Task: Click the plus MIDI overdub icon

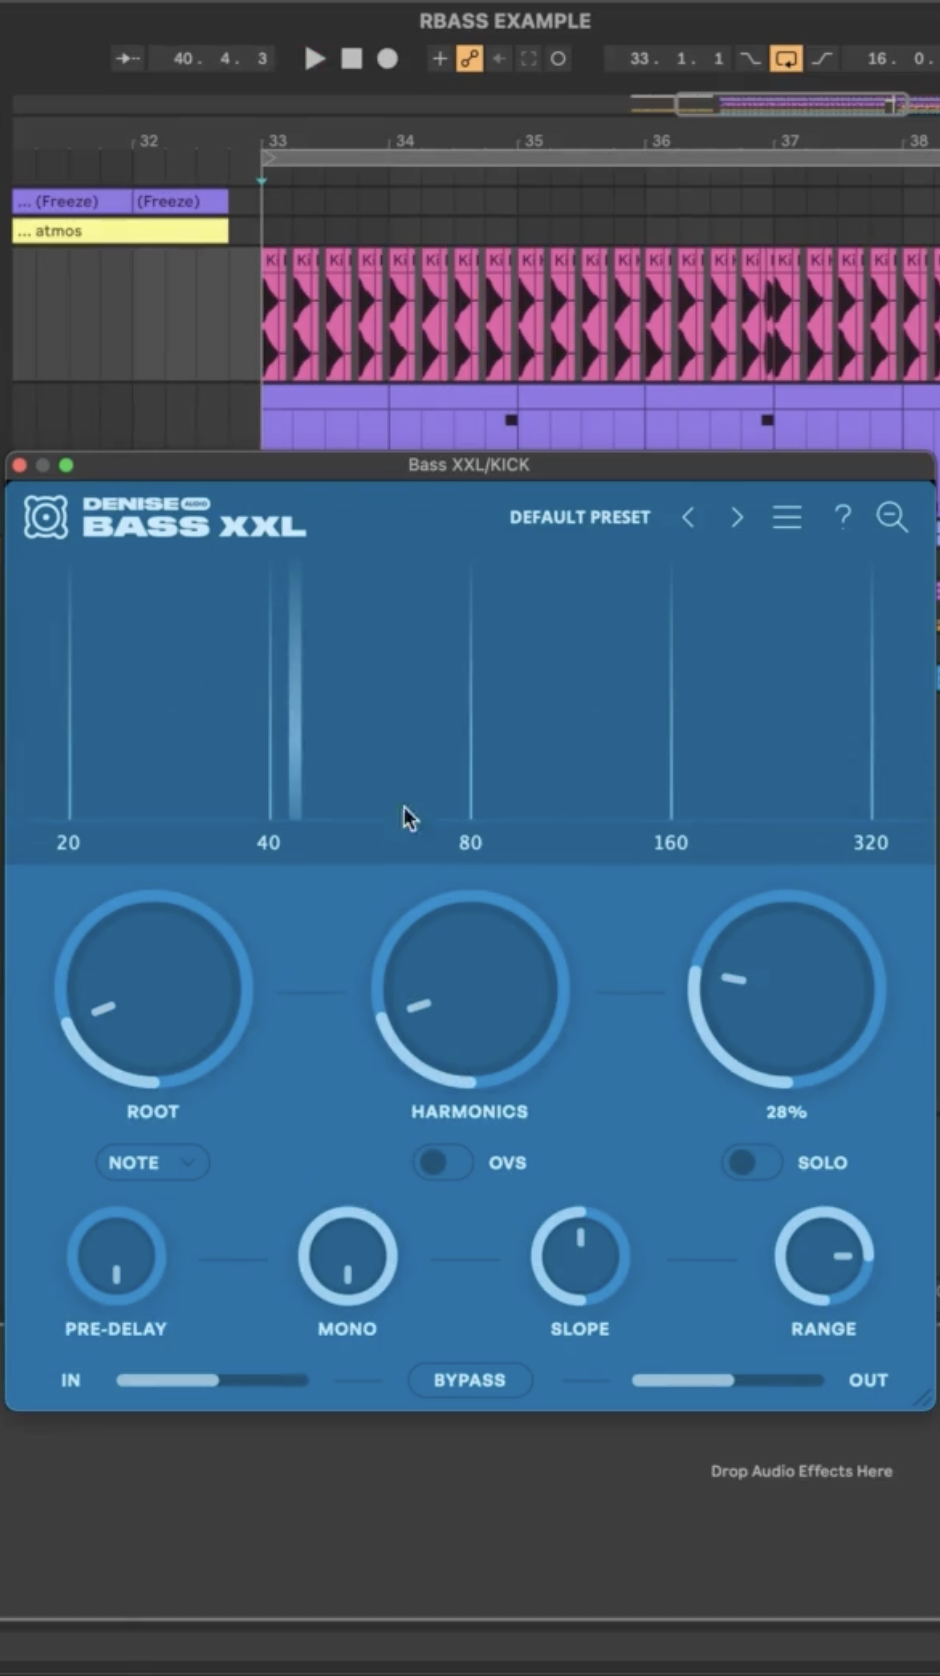Action: (439, 59)
